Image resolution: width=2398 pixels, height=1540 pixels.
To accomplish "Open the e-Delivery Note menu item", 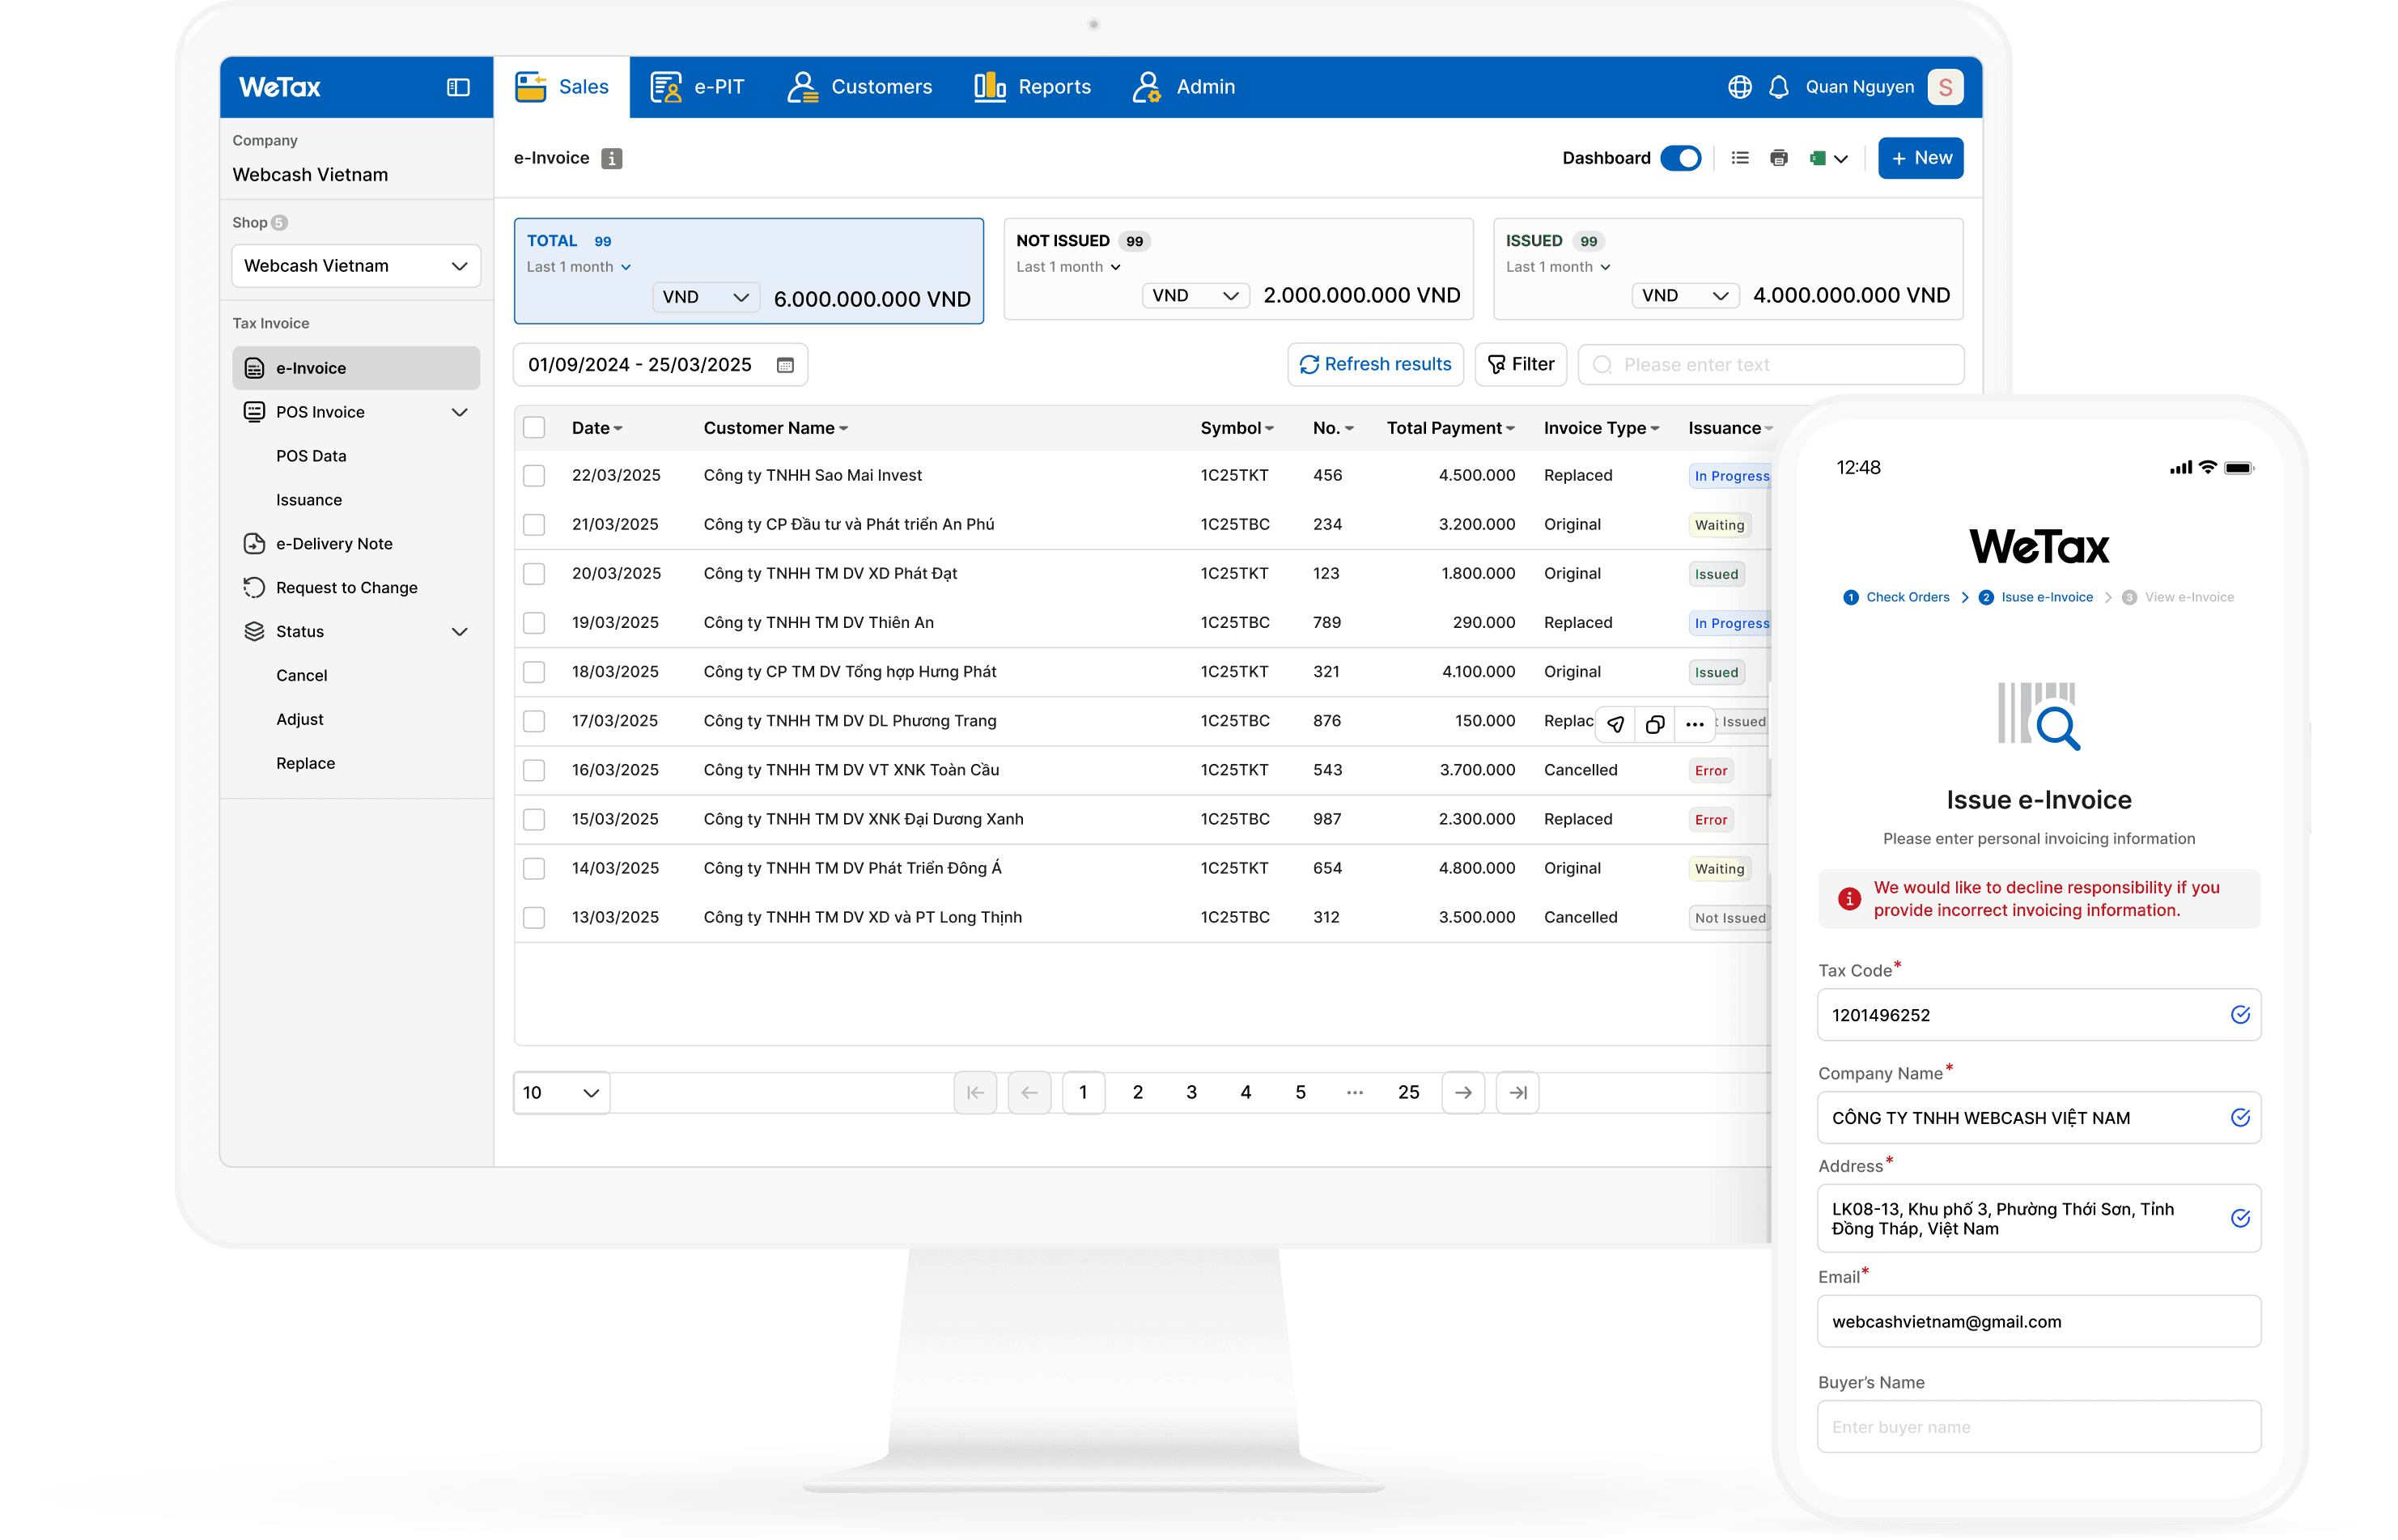I will coord(334,544).
